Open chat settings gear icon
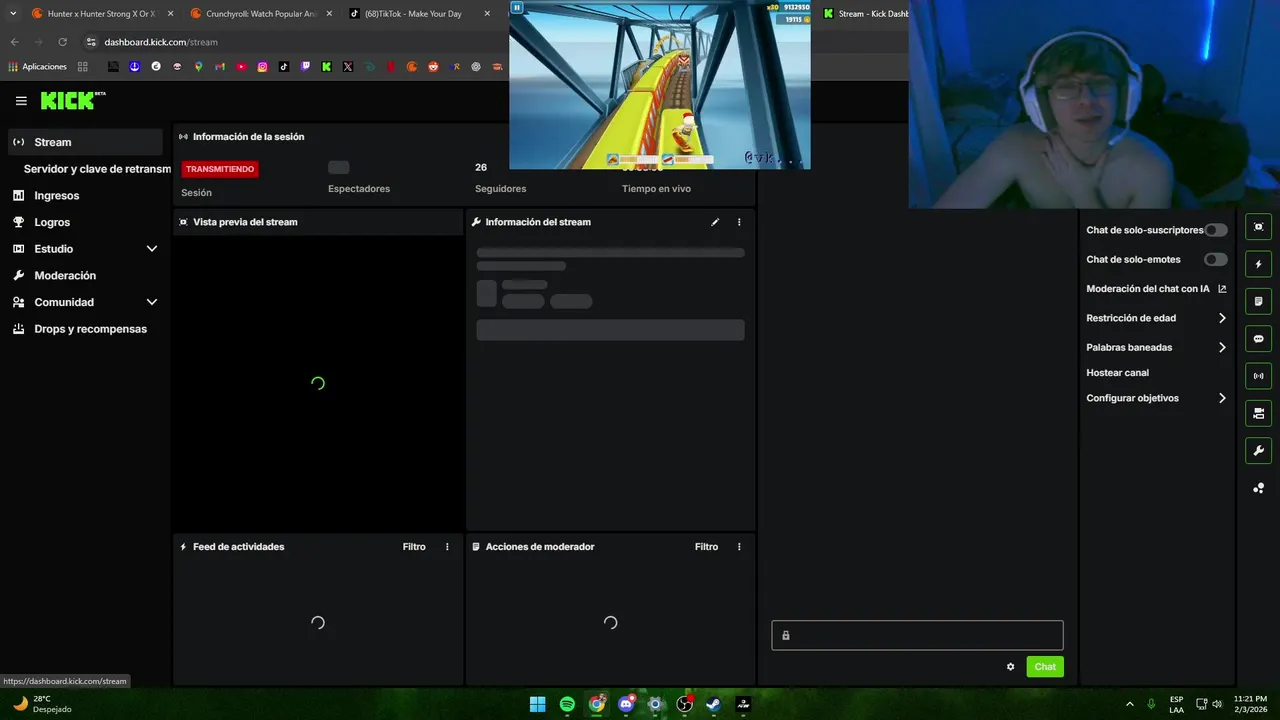 pos(1010,667)
